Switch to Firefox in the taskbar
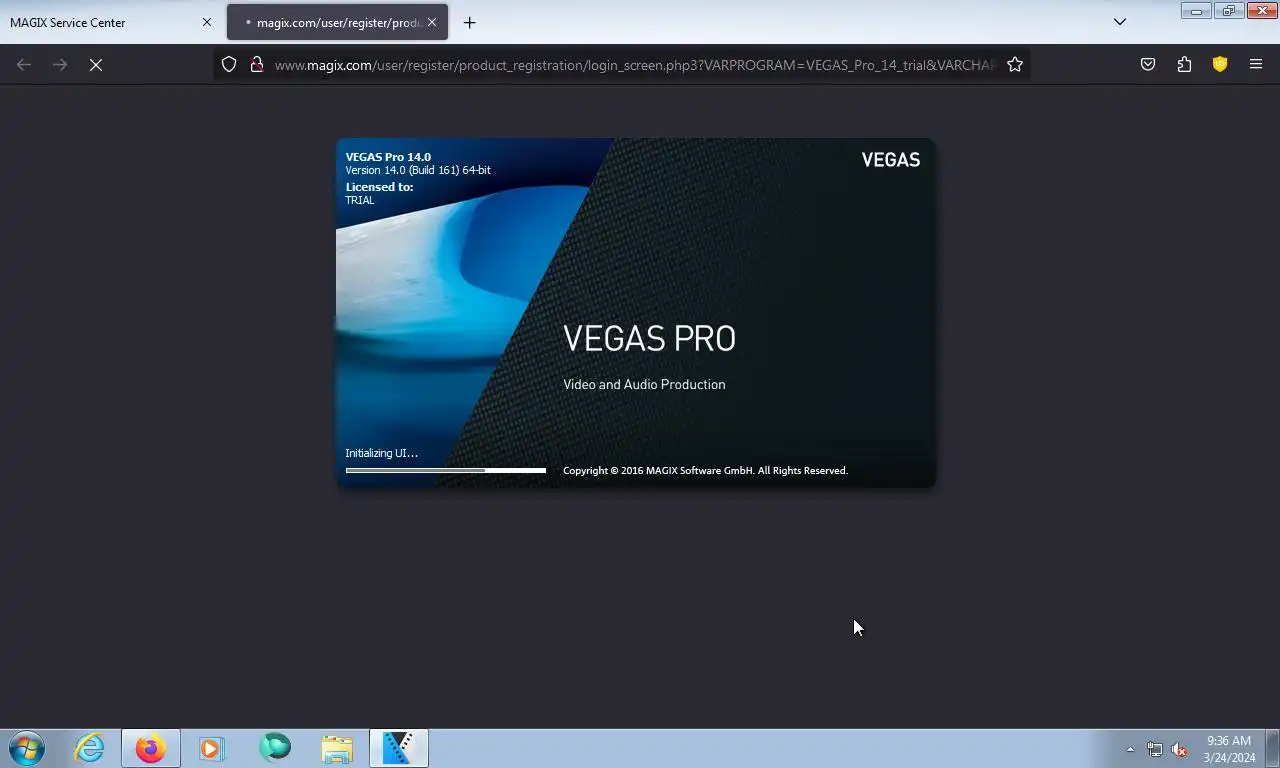Viewport: 1280px width, 768px height. tap(151, 748)
